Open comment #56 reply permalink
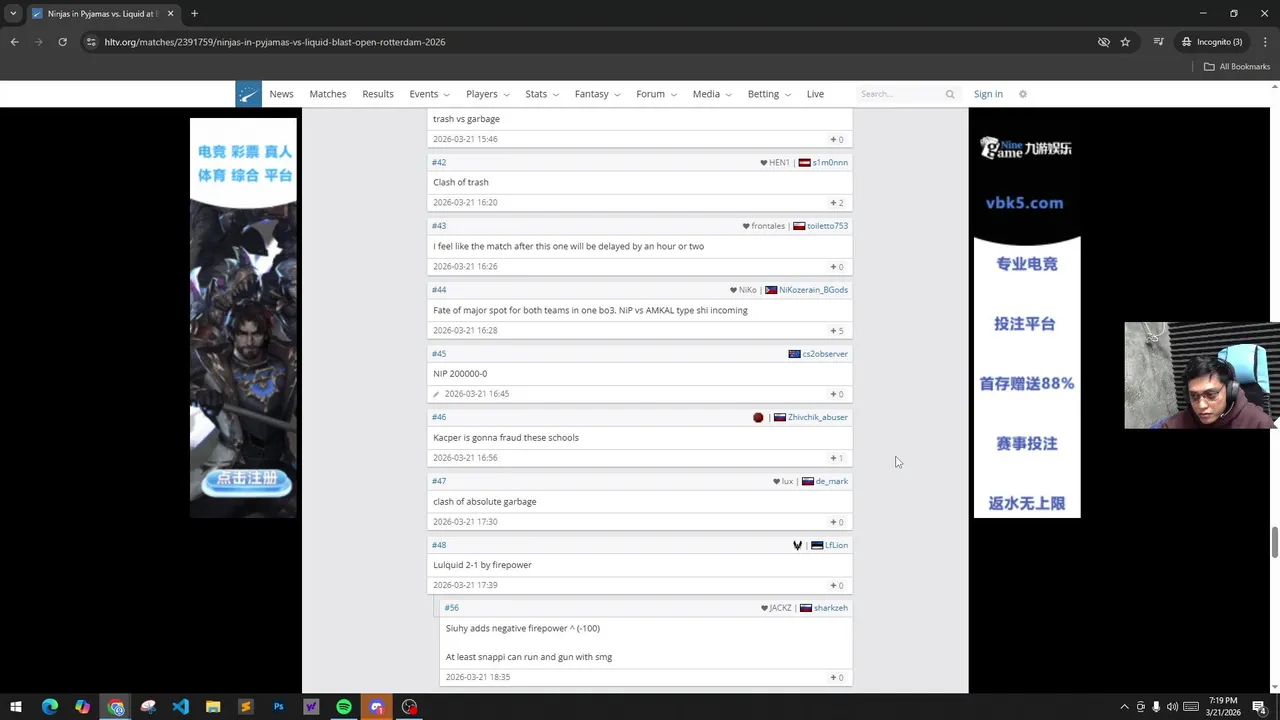Image resolution: width=1280 pixels, height=720 pixels. tap(452, 608)
